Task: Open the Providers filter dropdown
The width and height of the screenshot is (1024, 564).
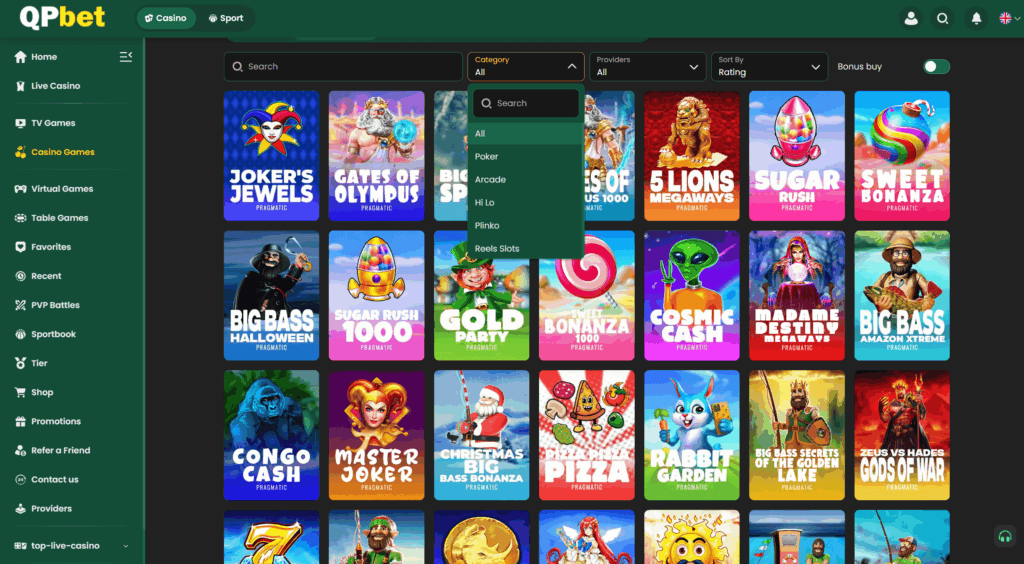Action: [648, 67]
